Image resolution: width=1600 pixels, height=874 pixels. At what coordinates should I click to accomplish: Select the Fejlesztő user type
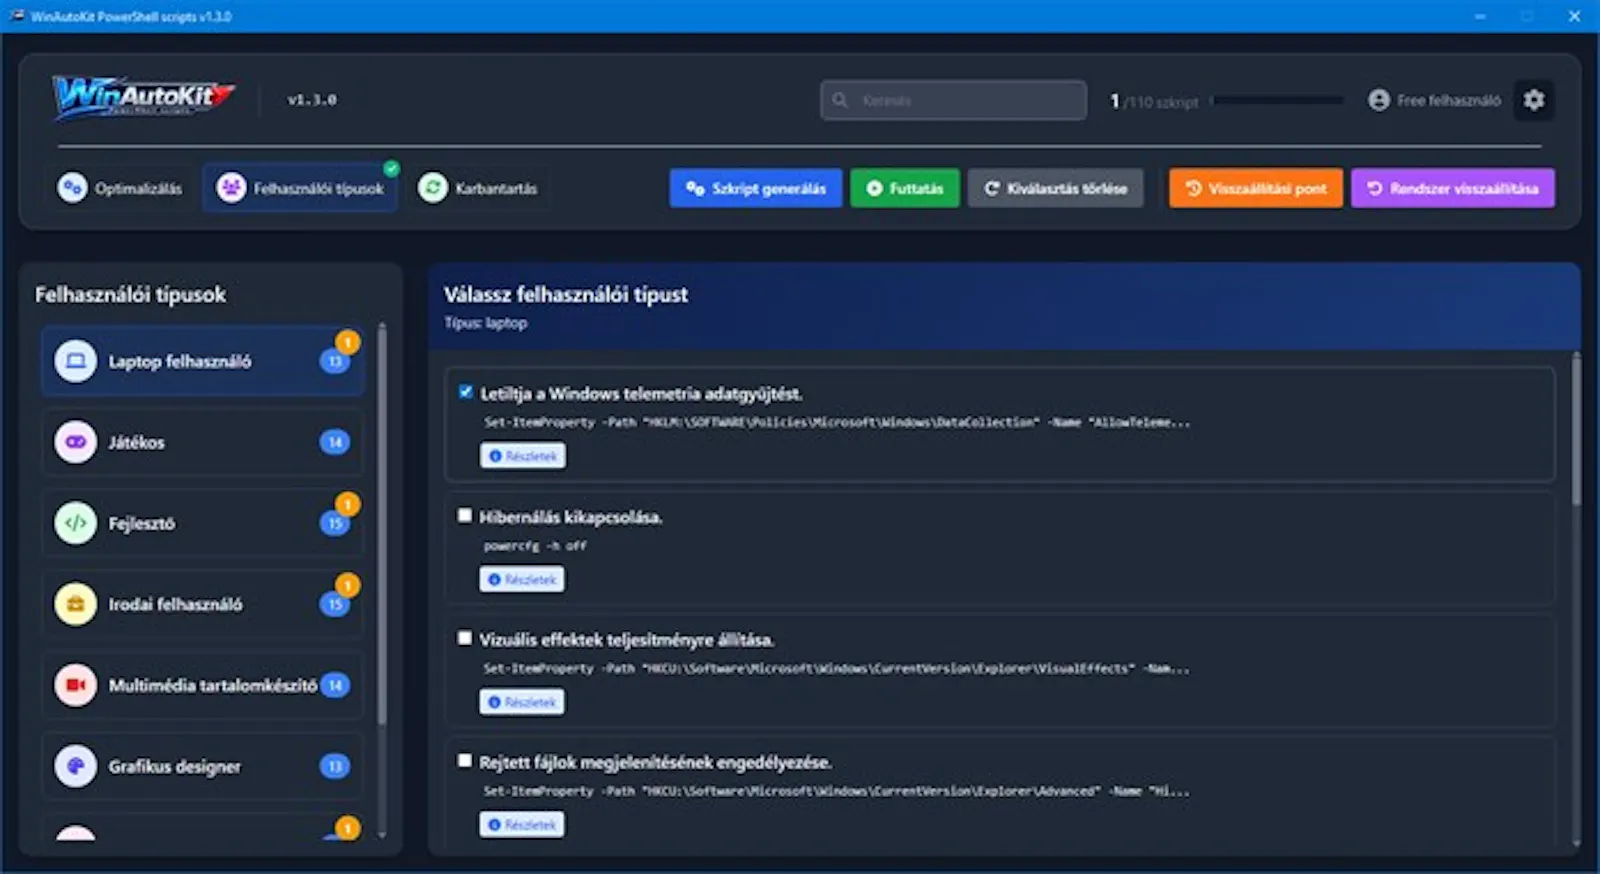tap(203, 523)
